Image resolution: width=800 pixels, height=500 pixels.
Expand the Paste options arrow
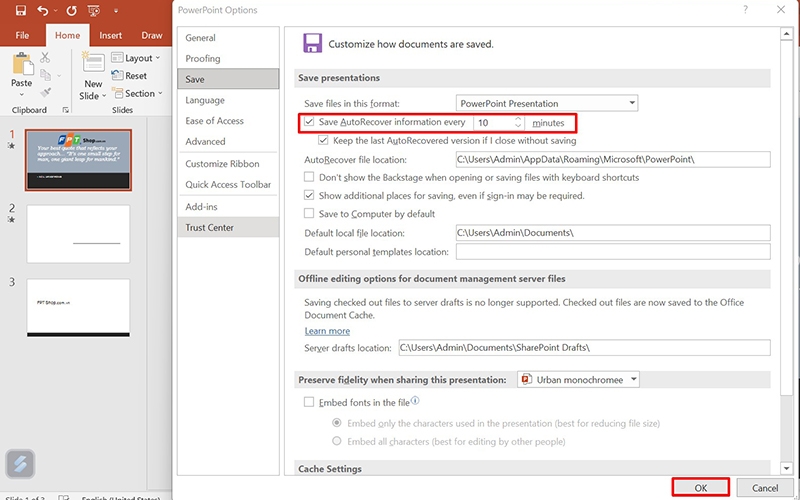point(21,95)
